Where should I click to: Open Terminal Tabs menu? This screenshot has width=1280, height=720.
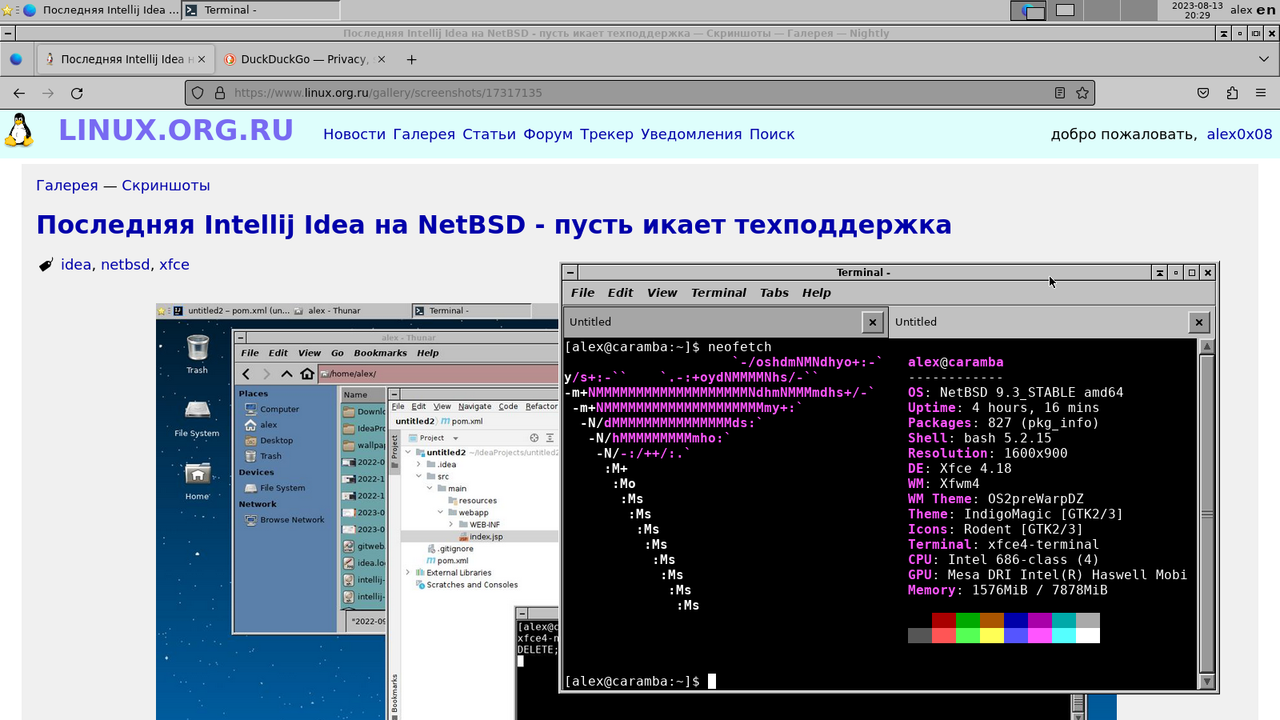(x=774, y=293)
